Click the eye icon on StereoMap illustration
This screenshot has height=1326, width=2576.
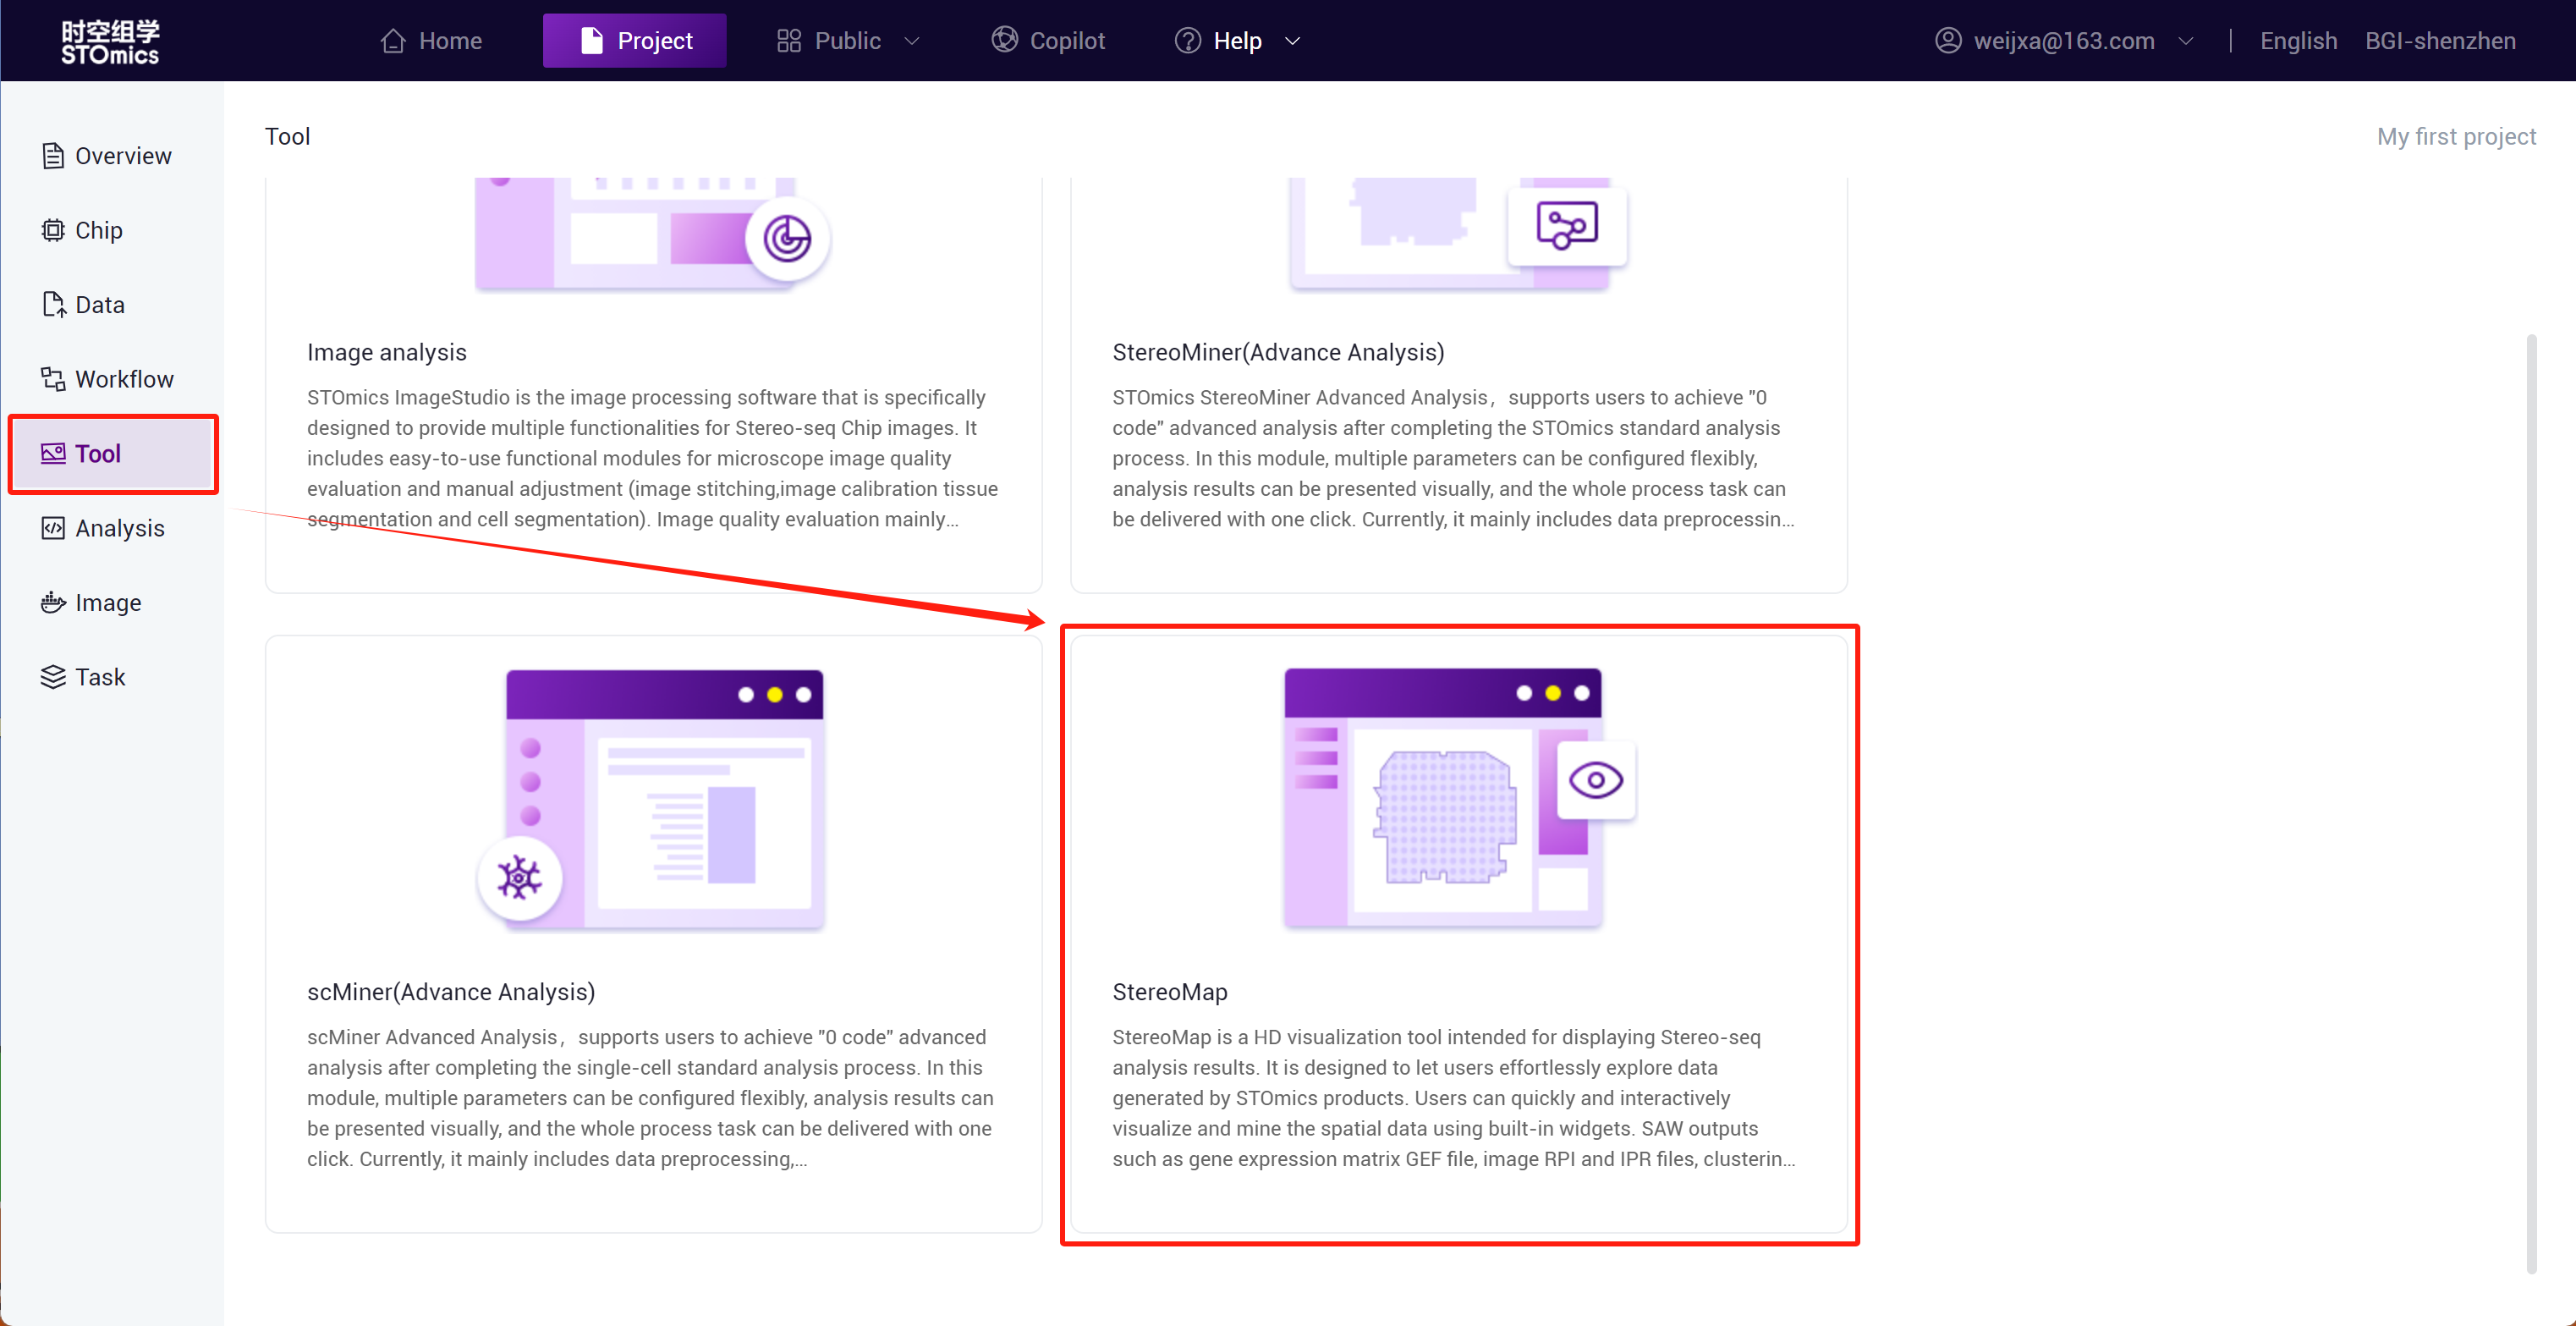(x=1596, y=781)
